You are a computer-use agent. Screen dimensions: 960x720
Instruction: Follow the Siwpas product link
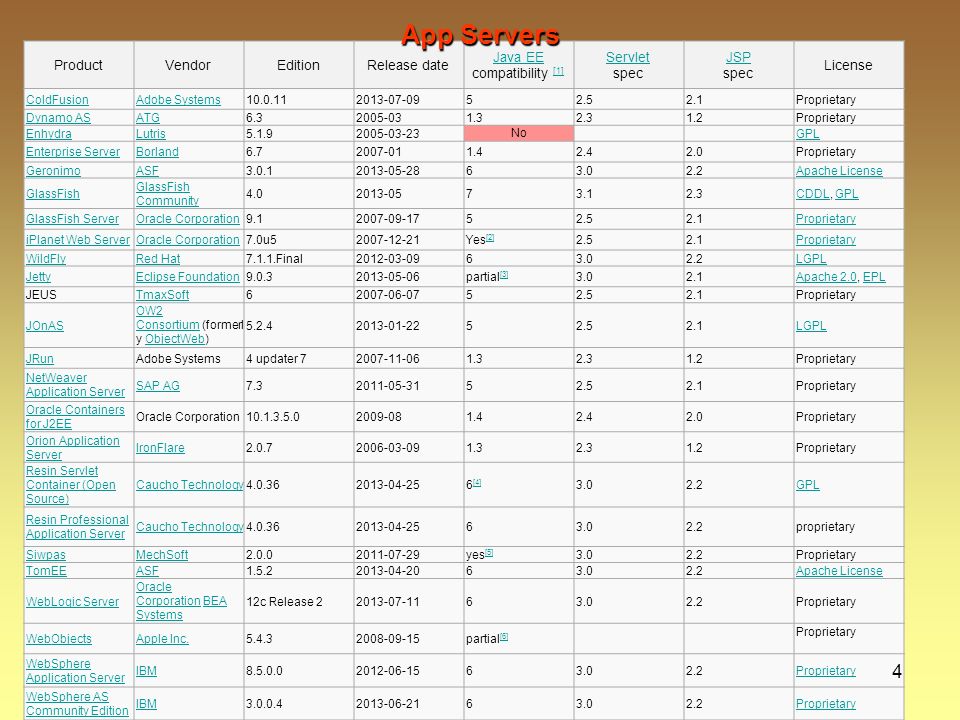(x=45, y=555)
